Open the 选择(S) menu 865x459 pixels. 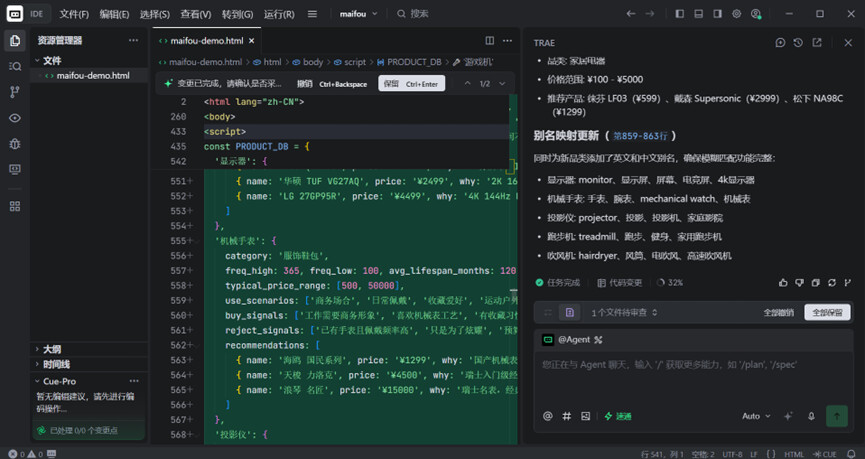coord(154,14)
